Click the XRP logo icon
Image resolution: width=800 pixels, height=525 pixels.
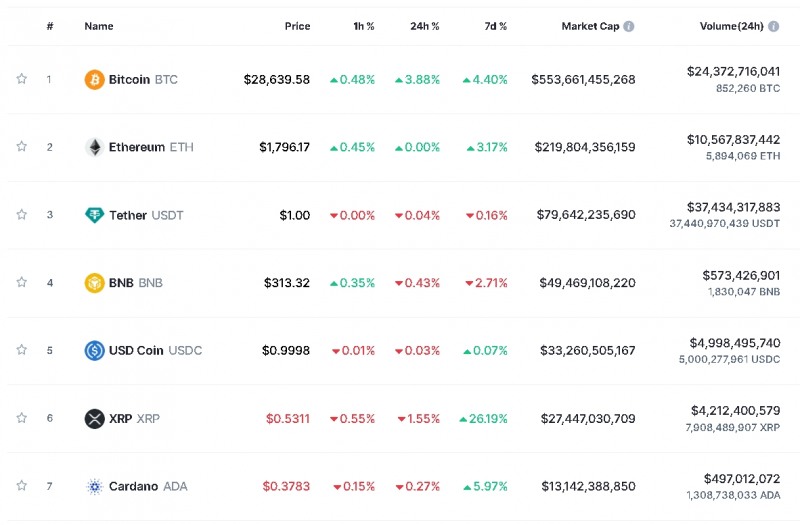pyautogui.click(x=94, y=419)
